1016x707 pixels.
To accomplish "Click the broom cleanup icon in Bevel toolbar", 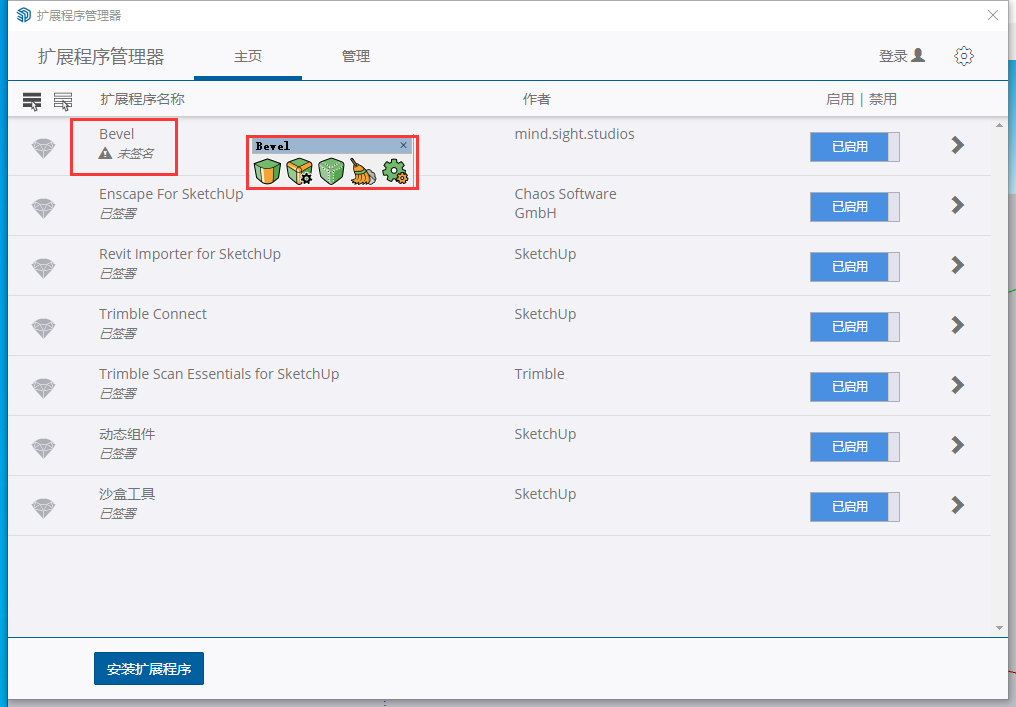I will (x=363, y=172).
